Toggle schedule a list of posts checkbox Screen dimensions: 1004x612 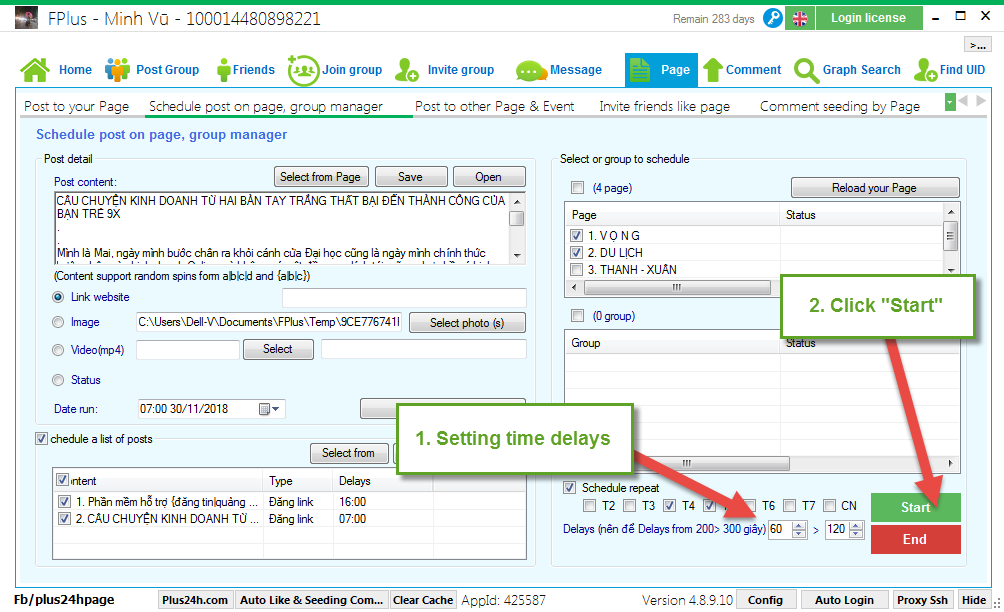[x=42, y=439]
